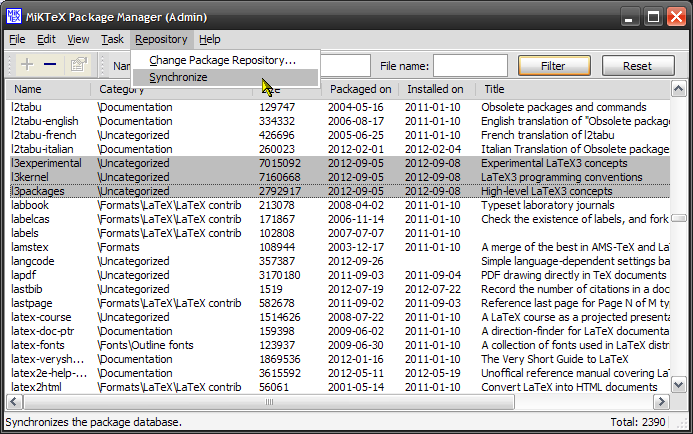The image size is (693, 434).
Task: Click the vertical scrollbar up arrow
Action: 678,89
